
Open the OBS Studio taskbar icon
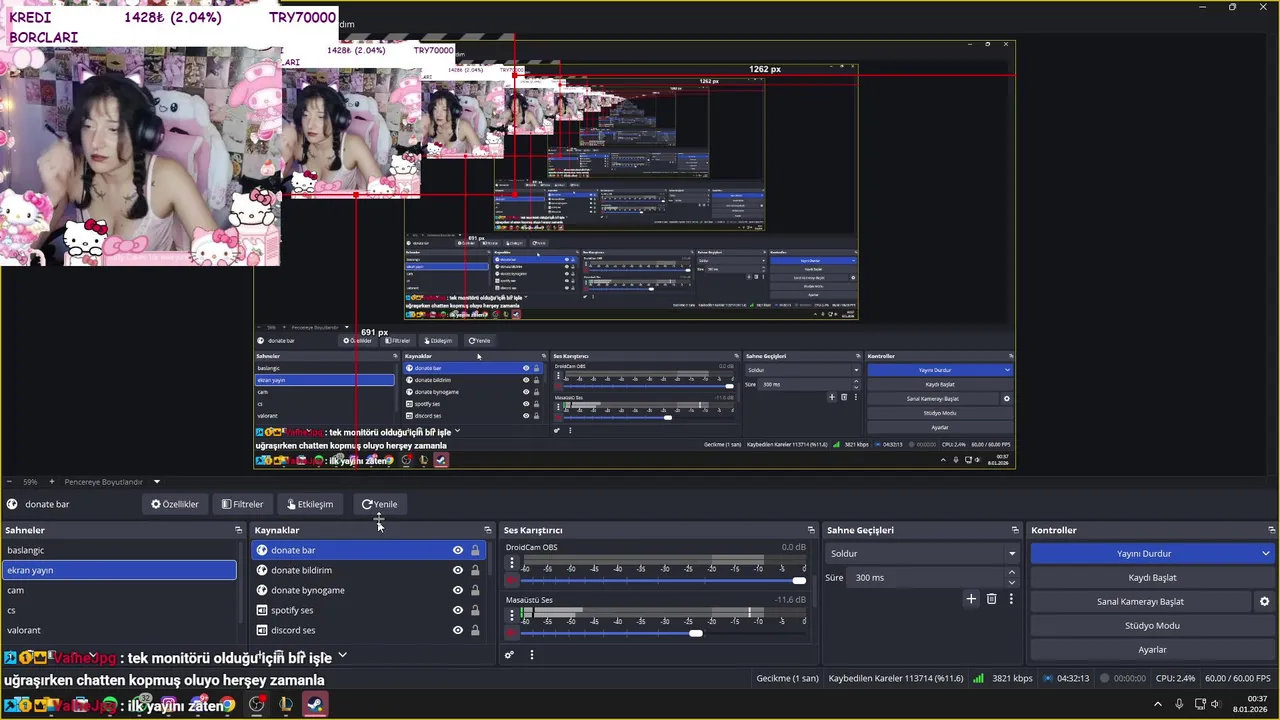tap(257, 705)
